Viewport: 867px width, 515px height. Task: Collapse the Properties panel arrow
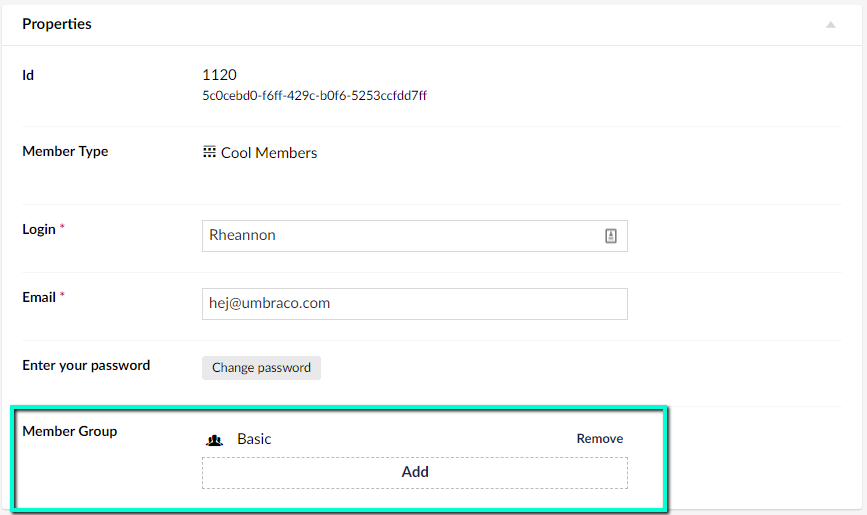click(x=831, y=24)
